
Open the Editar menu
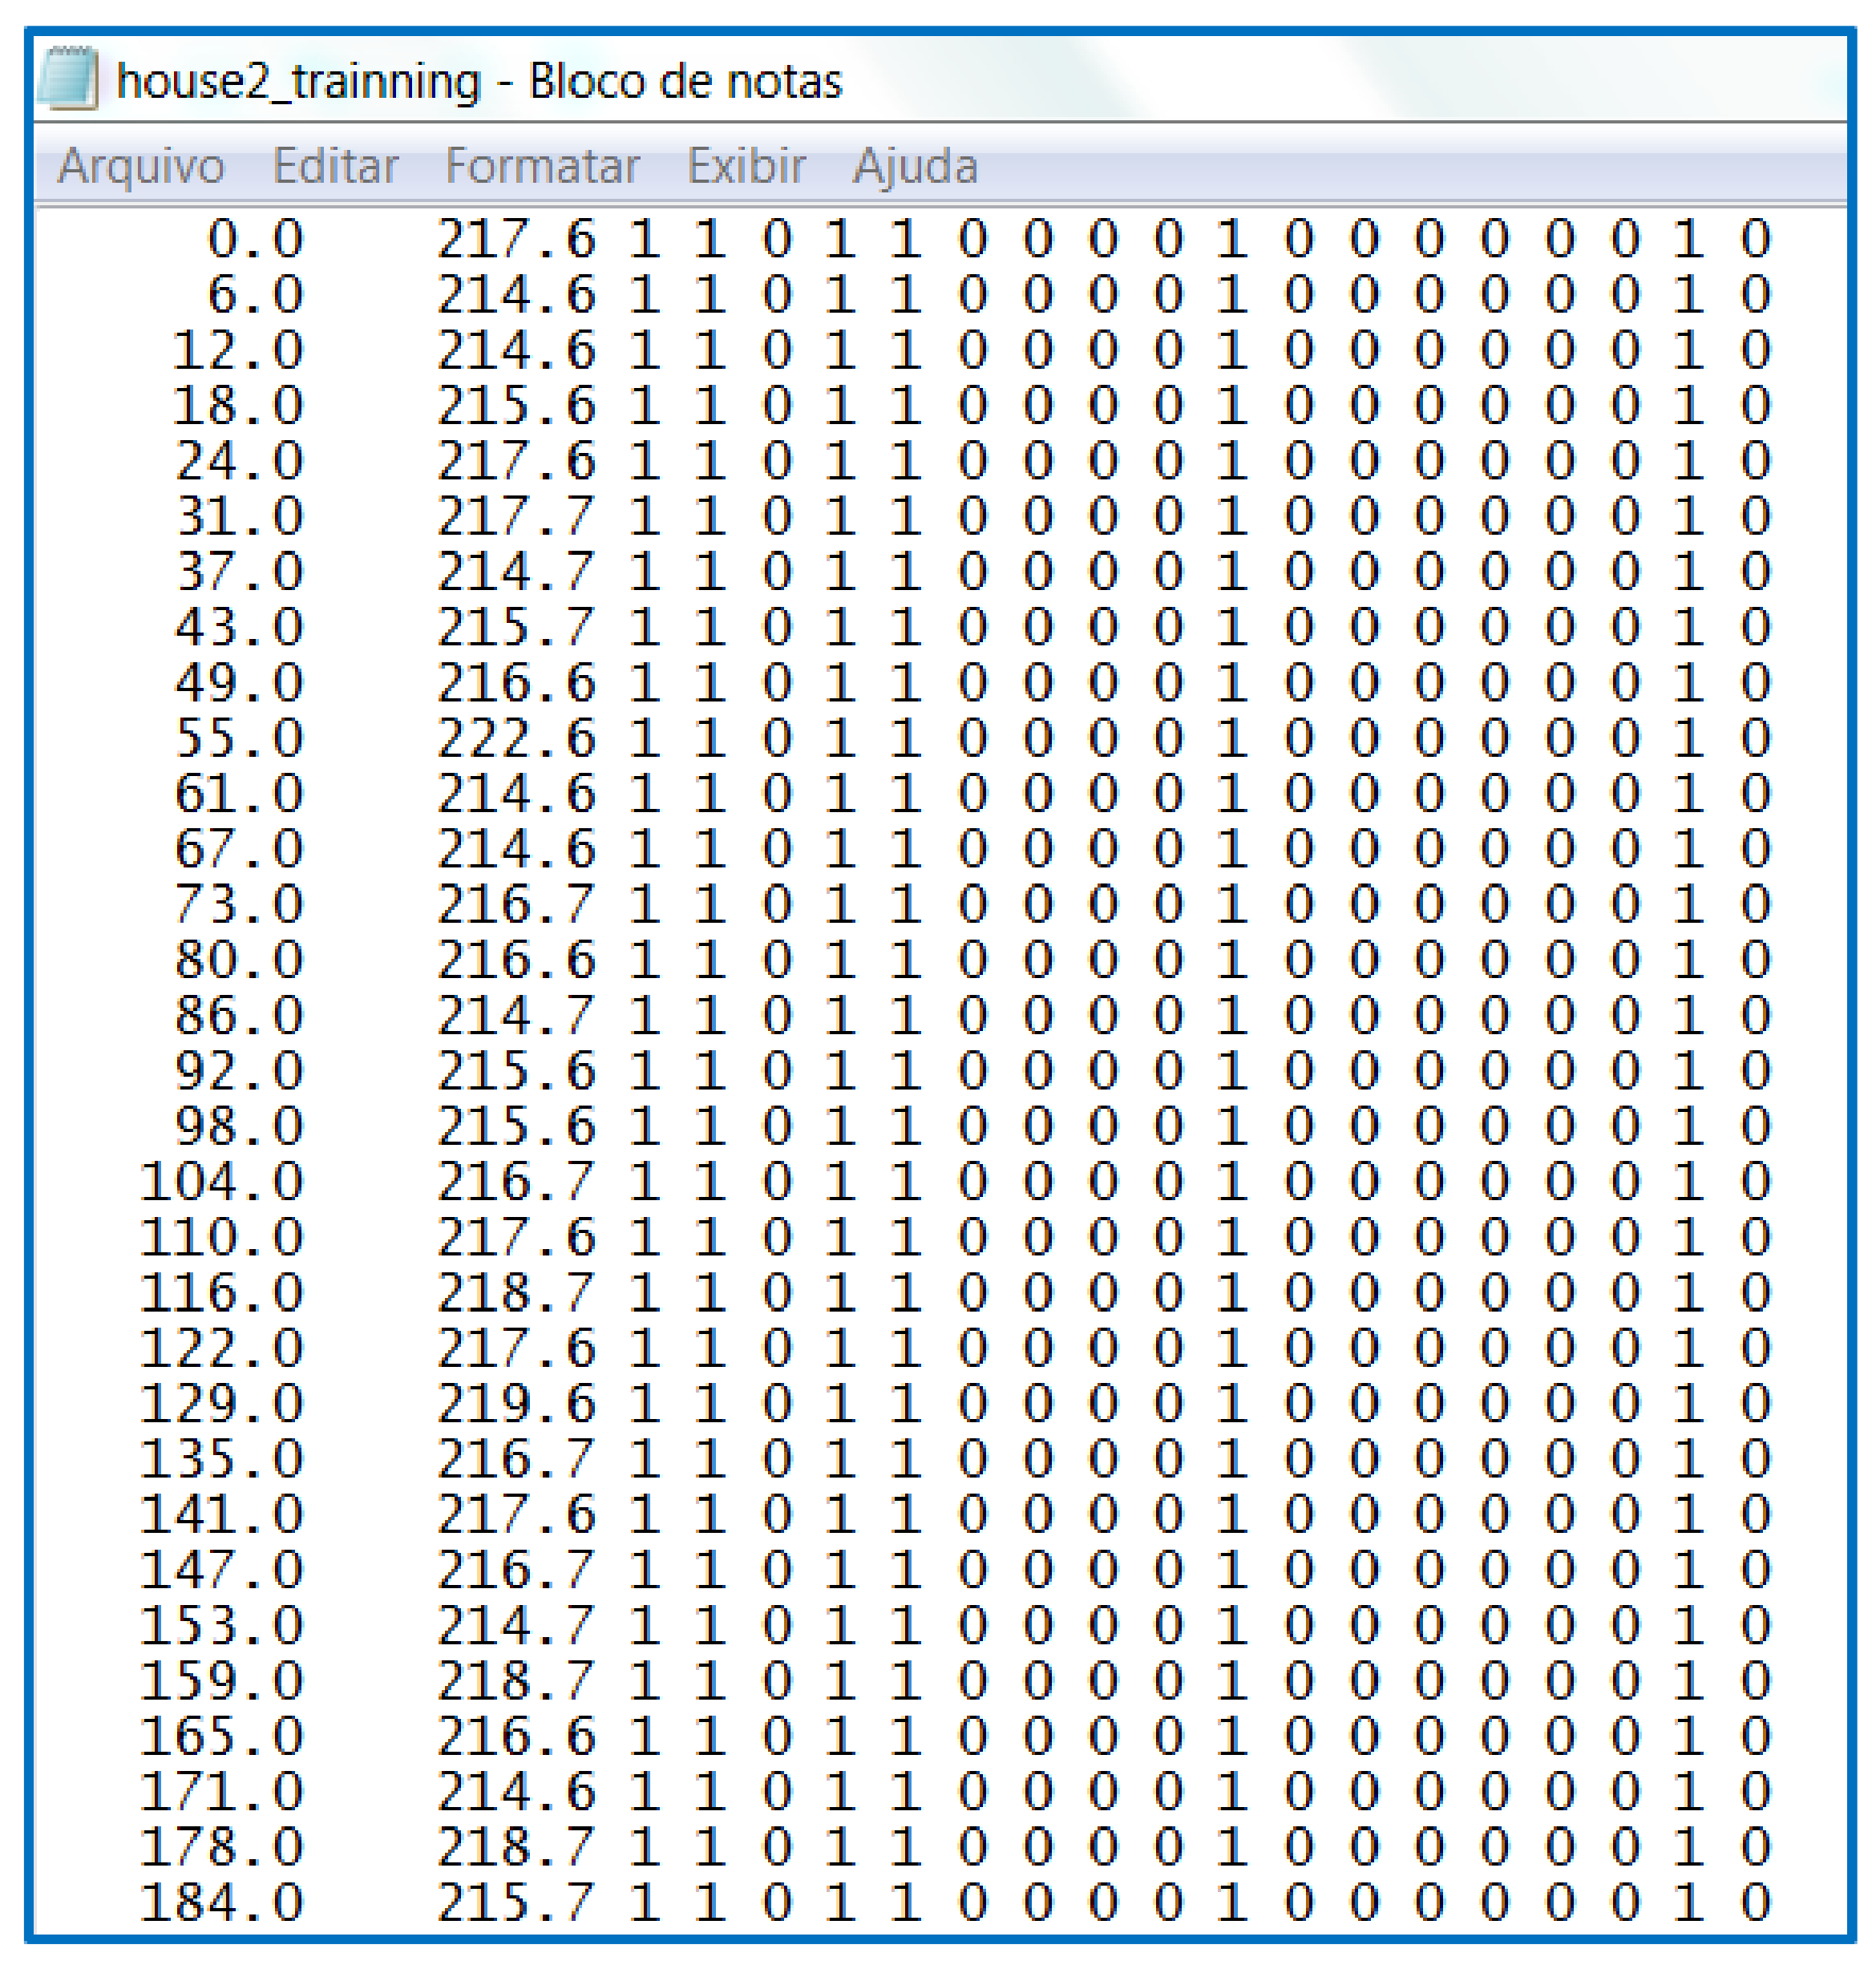(335, 166)
